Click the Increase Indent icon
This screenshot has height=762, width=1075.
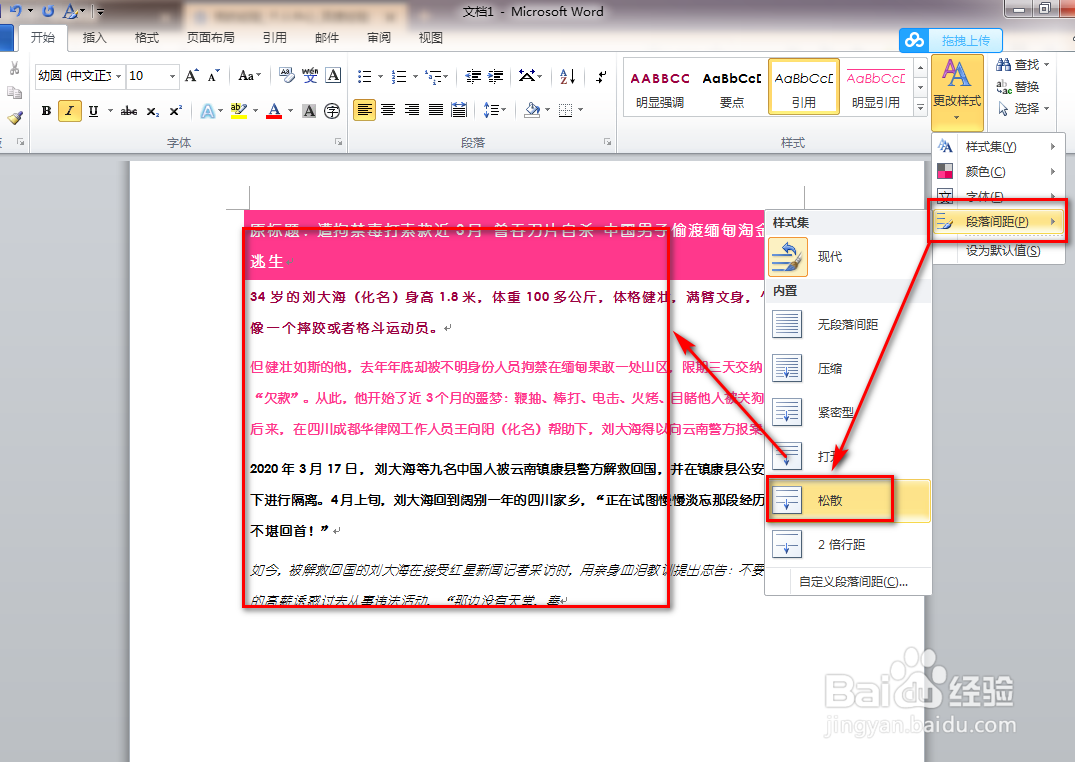[x=495, y=76]
